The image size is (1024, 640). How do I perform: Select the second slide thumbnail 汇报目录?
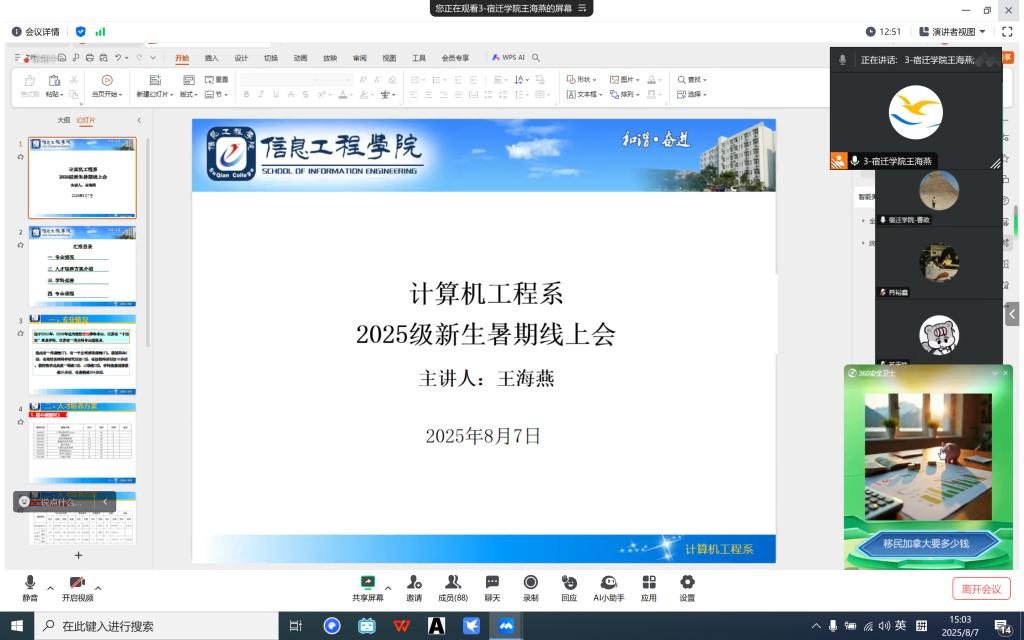point(82,267)
